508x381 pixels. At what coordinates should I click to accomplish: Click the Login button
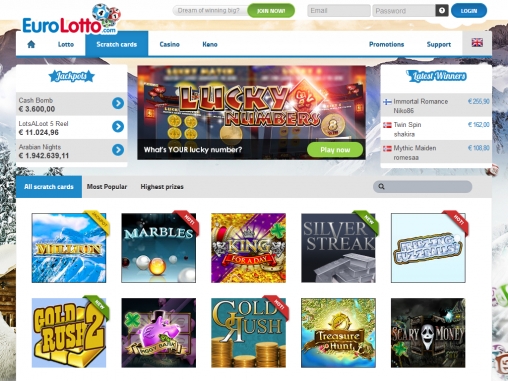coord(469,11)
